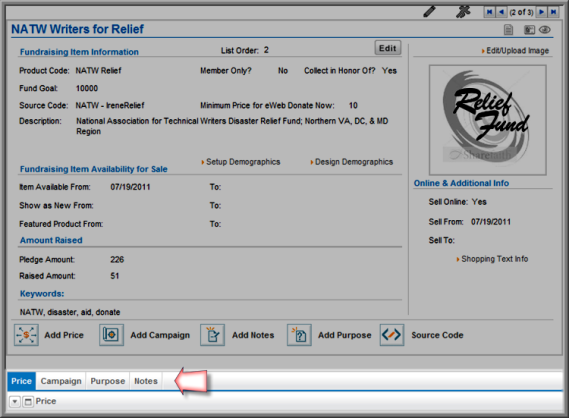Toggle the eye view icon
The image size is (569, 418).
[x=545, y=30]
